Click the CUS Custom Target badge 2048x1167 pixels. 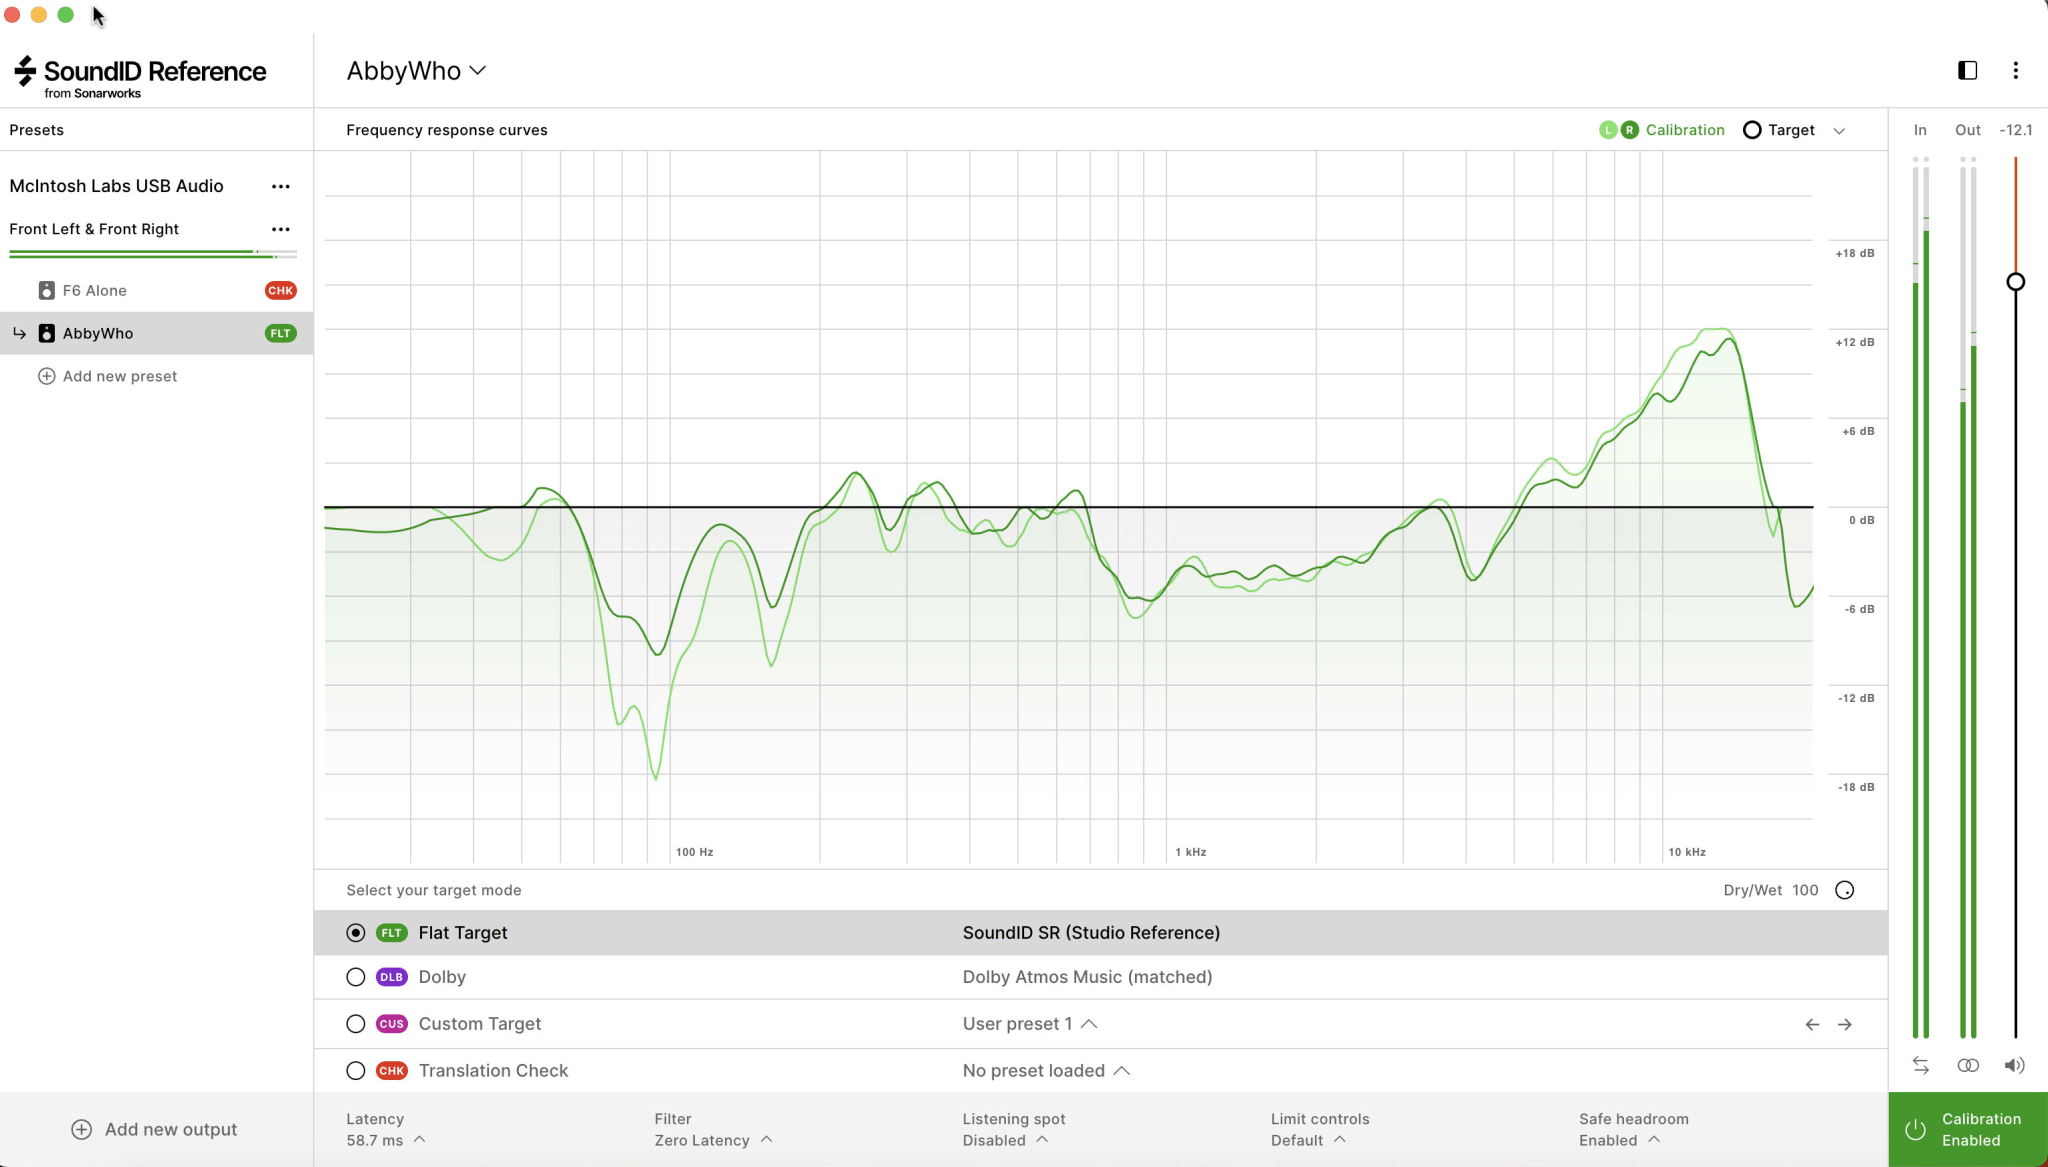tap(391, 1024)
